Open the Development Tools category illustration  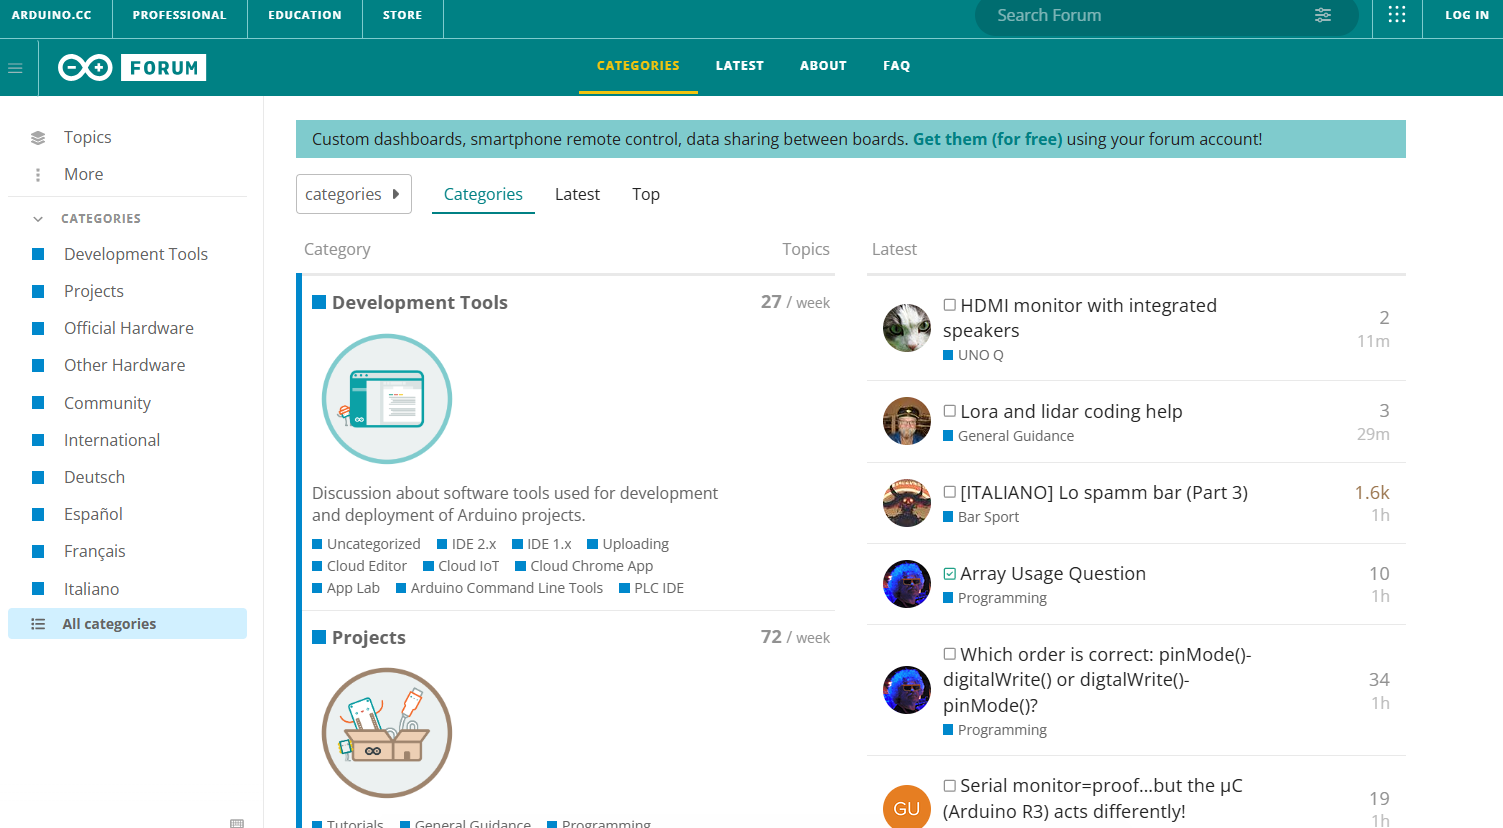[386, 398]
